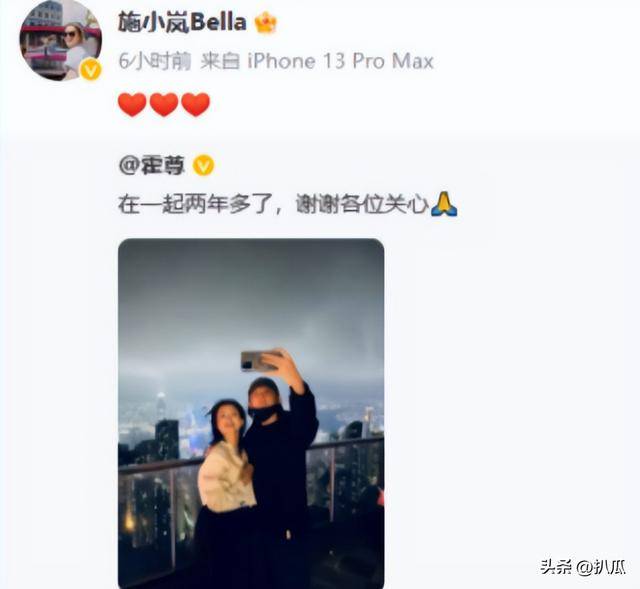Screen dimensions: 640x589
Task: Open the @霍尊 mention link
Action: pos(152,165)
